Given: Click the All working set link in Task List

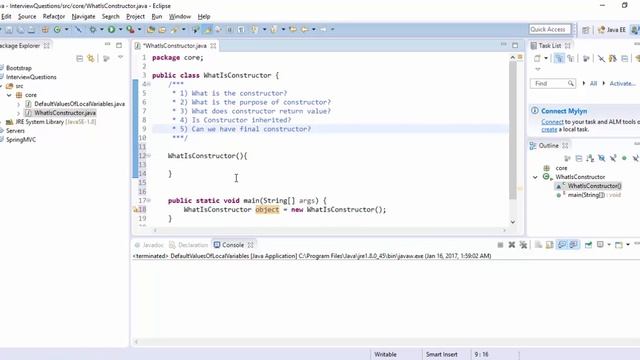Looking at the screenshot, I should [x=593, y=83].
